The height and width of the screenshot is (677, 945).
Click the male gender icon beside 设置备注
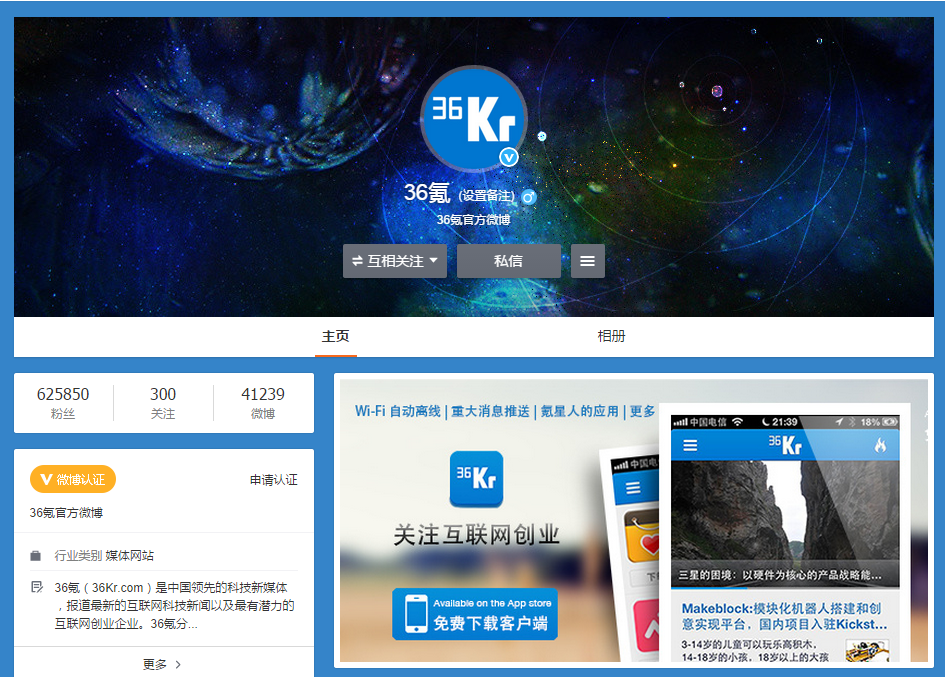click(x=529, y=197)
